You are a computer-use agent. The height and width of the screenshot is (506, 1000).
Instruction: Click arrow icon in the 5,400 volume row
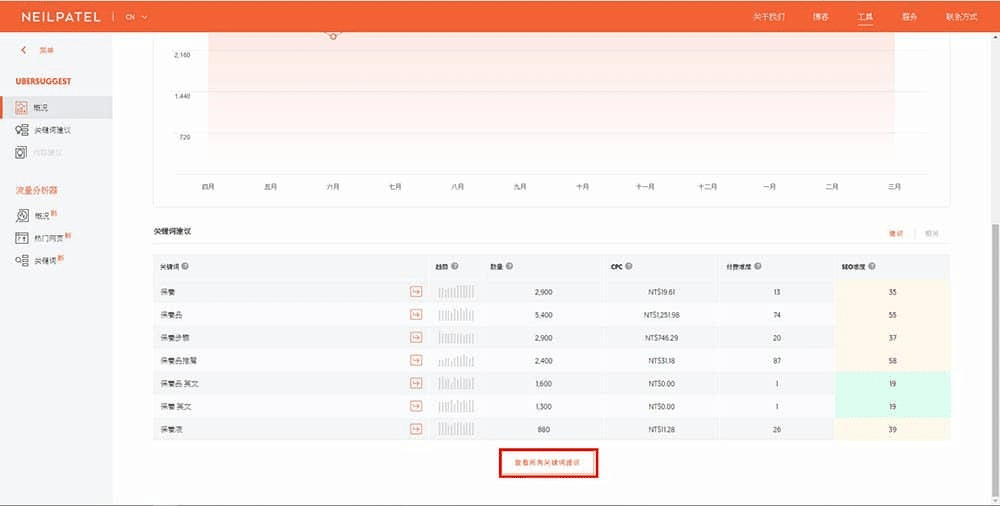click(x=416, y=315)
